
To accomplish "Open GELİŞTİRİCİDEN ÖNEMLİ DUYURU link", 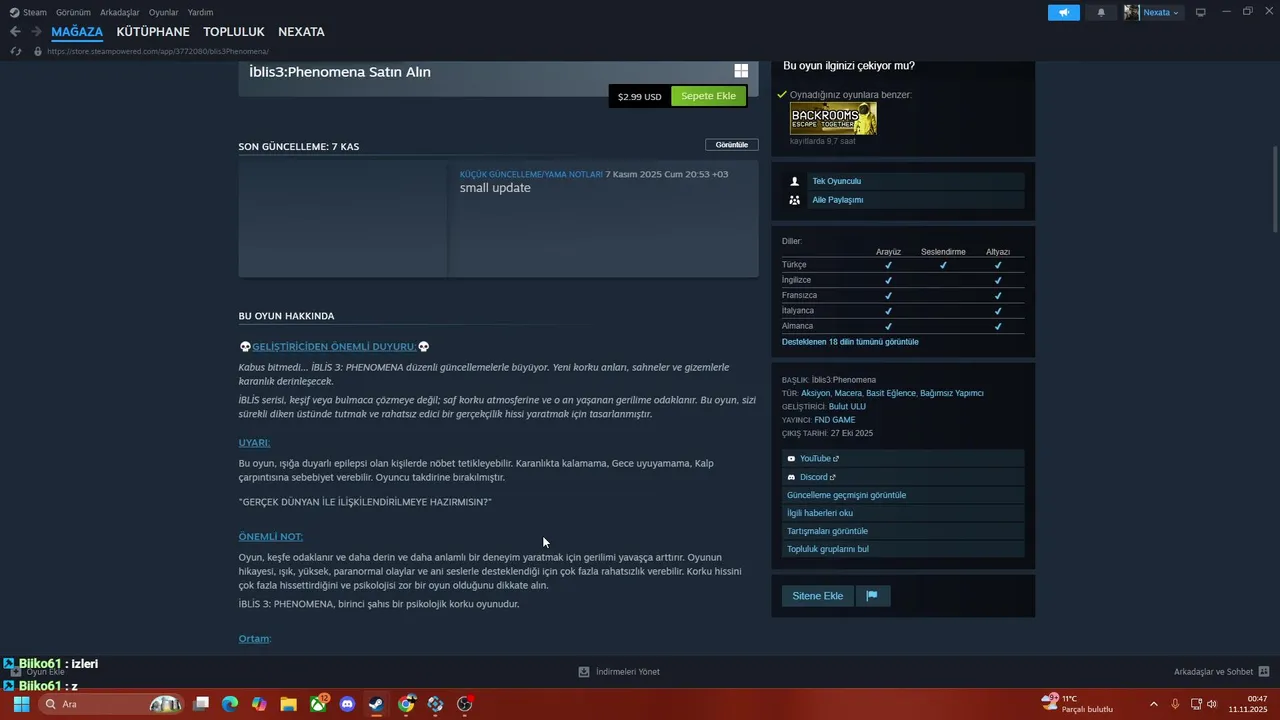I will click(334, 346).
